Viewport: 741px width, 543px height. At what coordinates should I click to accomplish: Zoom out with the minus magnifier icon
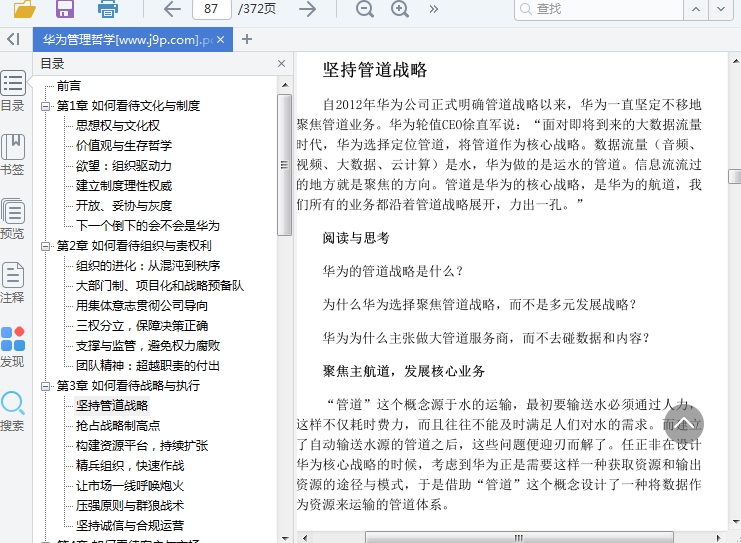click(365, 9)
